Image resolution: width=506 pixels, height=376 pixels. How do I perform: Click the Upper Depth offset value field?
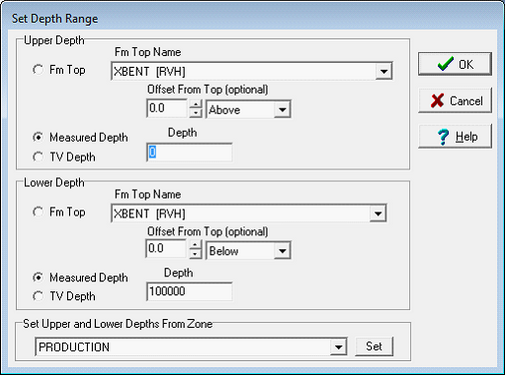pos(167,109)
